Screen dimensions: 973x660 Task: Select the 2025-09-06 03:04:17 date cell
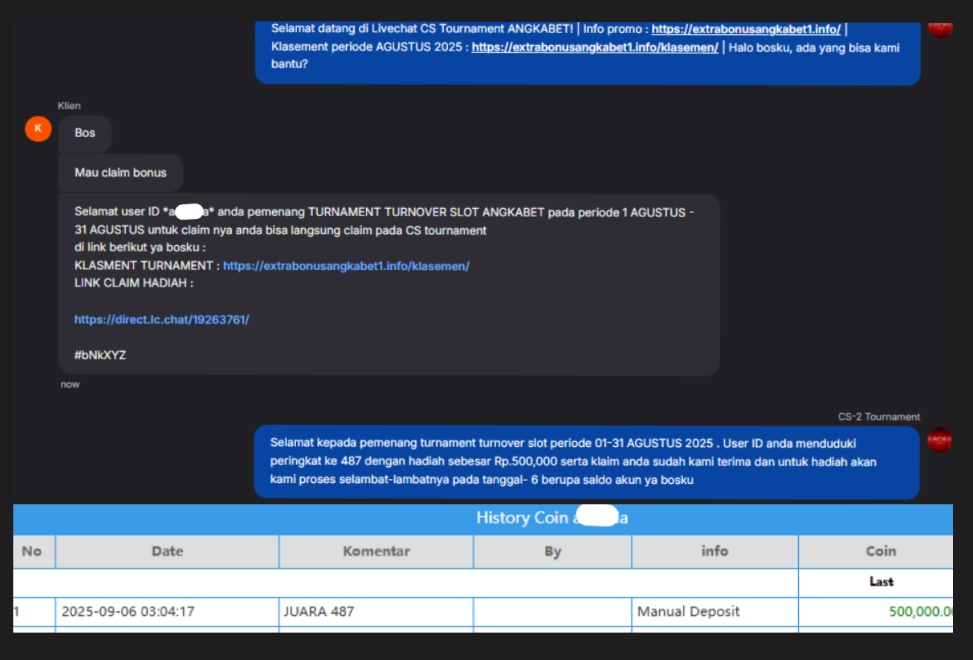167,612
